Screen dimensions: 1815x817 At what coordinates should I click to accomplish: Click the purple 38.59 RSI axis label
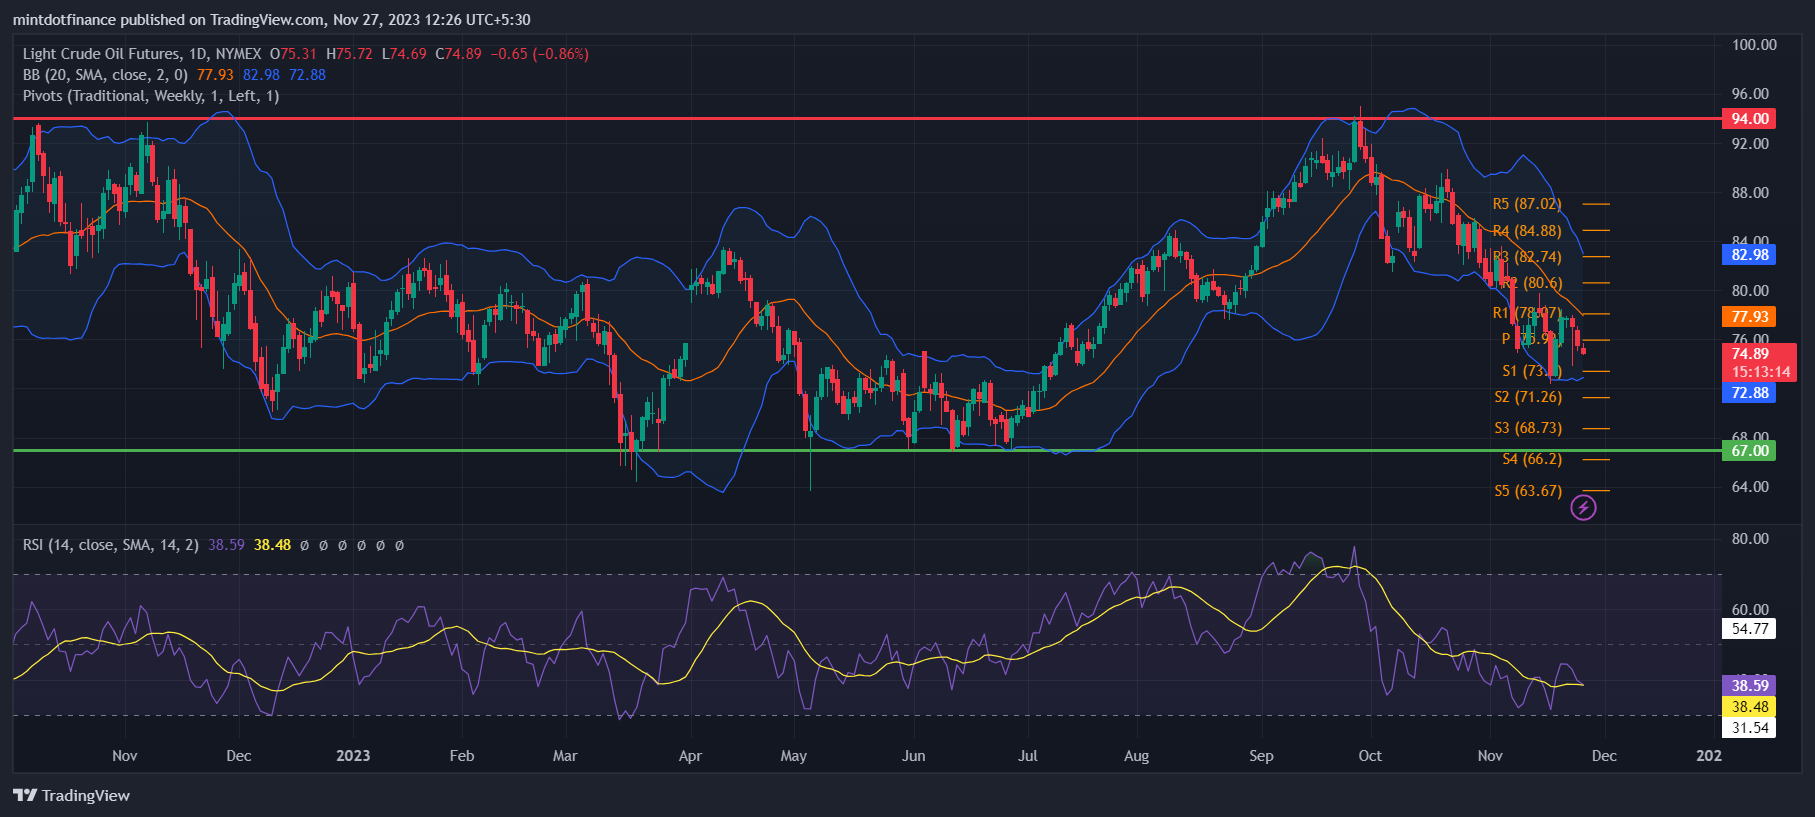[x=1749, y=686]
